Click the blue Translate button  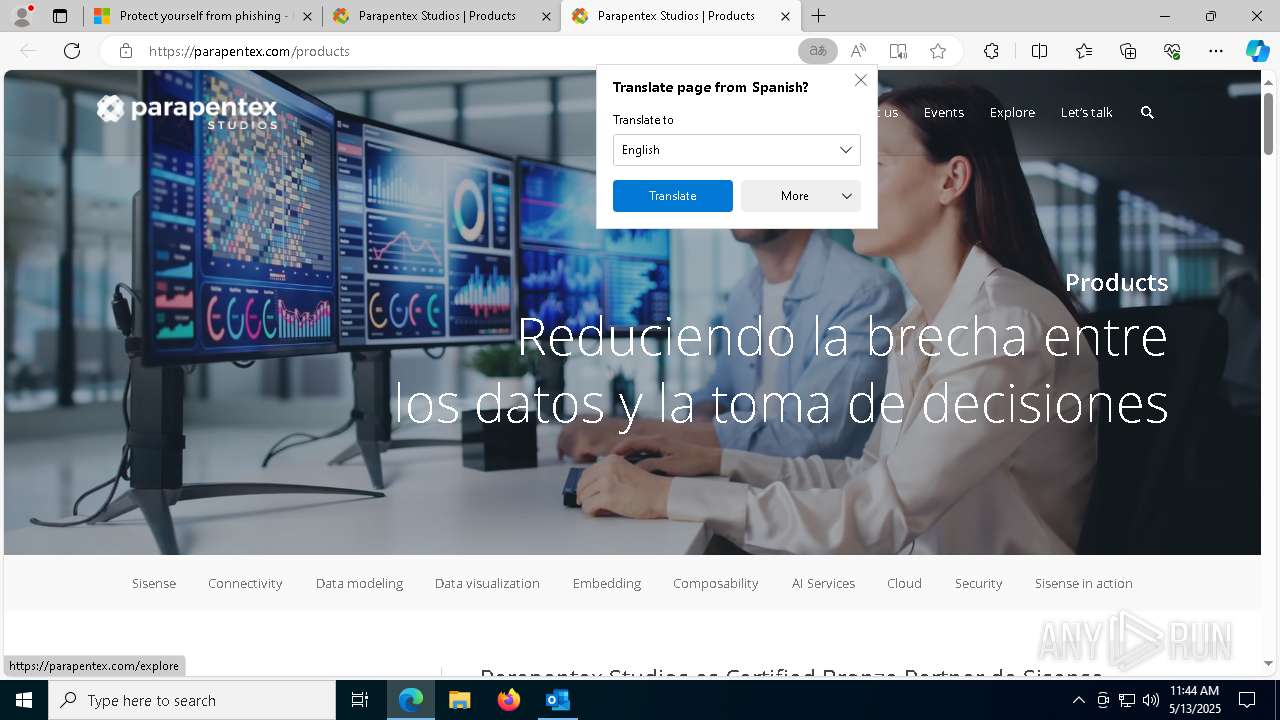pyautogui.click(x=673, y=196)
